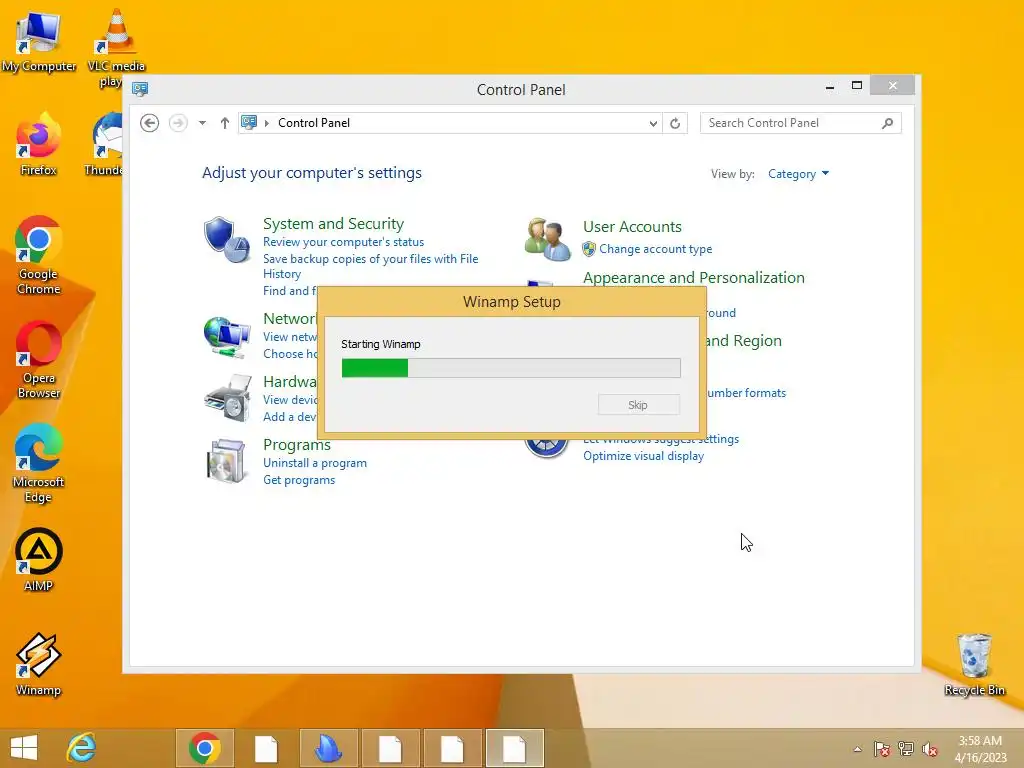Select the active white document taskbar item
The image size is (1024, 768).
515,748
